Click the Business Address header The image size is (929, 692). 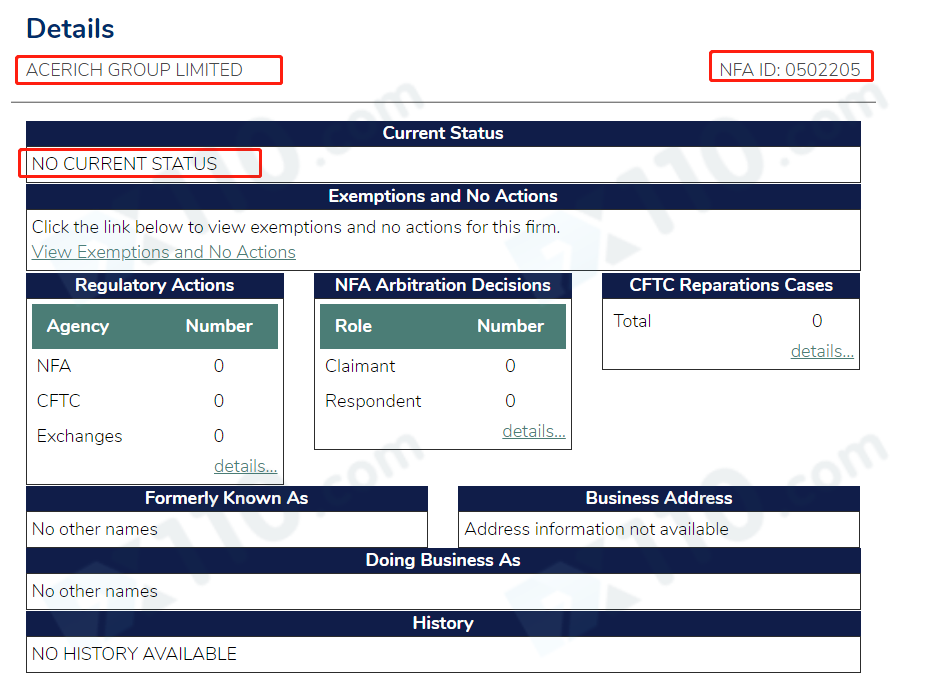pos(659,498)
